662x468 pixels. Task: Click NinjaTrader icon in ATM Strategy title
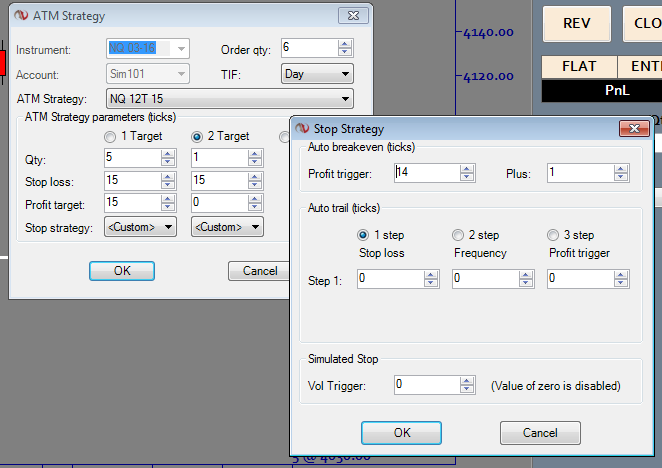pos(21,16)
